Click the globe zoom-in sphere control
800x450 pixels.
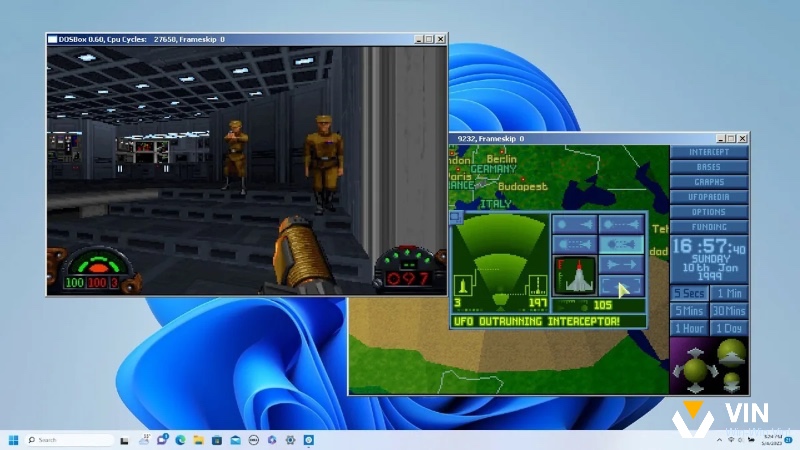pos(731,350)
